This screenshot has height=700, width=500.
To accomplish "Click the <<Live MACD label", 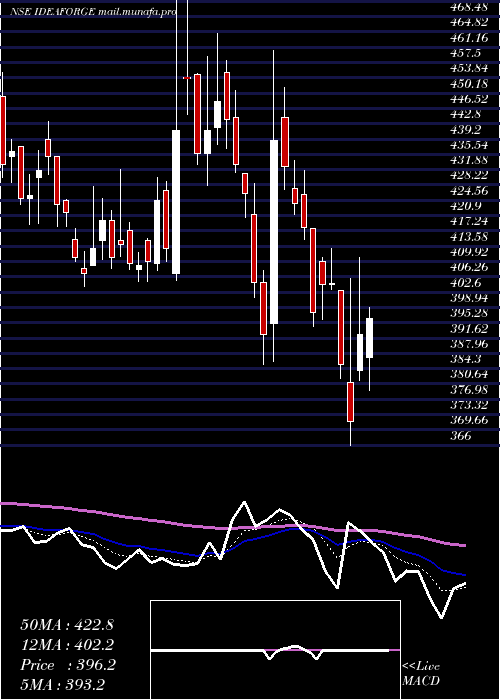I will click(421, 673).
